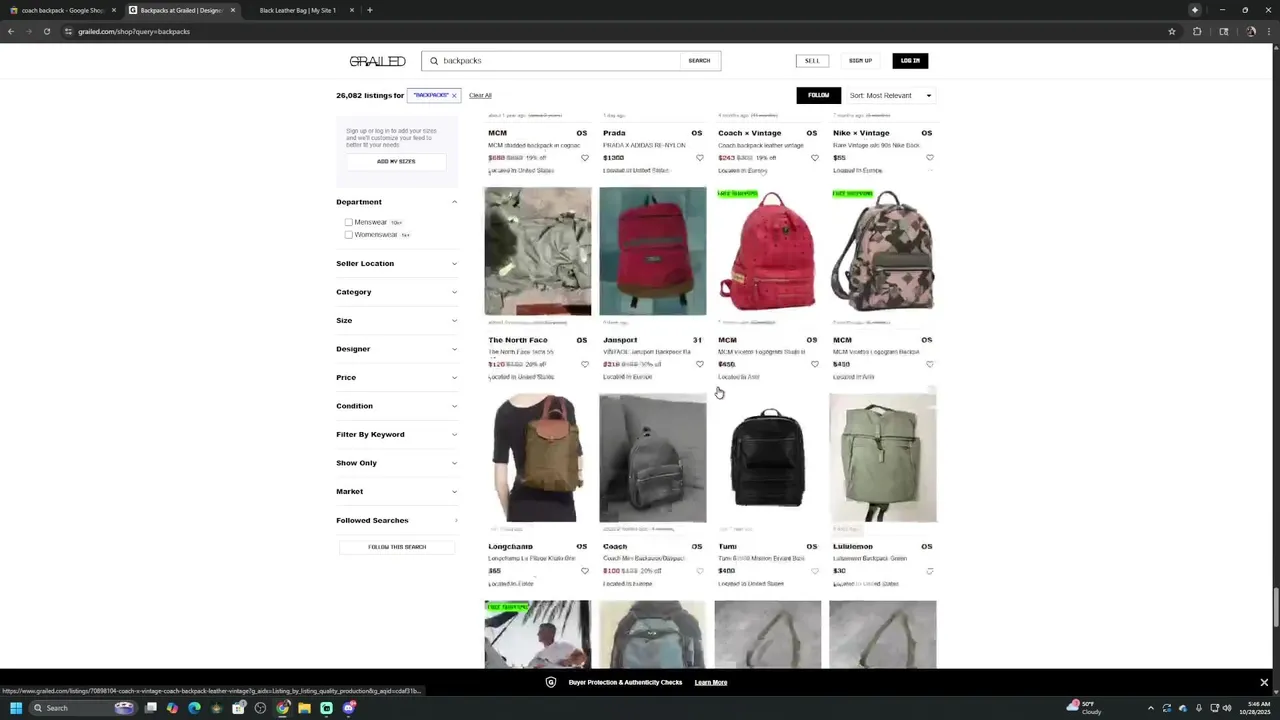Click the SIGN UP link

point(860,61)
